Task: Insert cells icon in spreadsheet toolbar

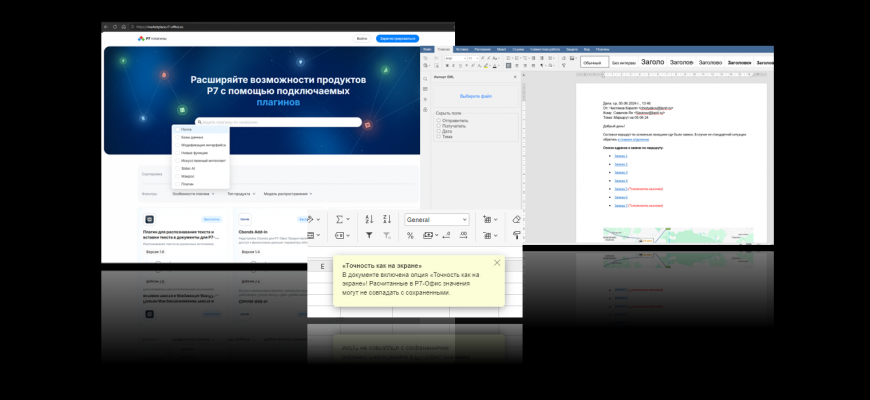Action: [488, 220]
